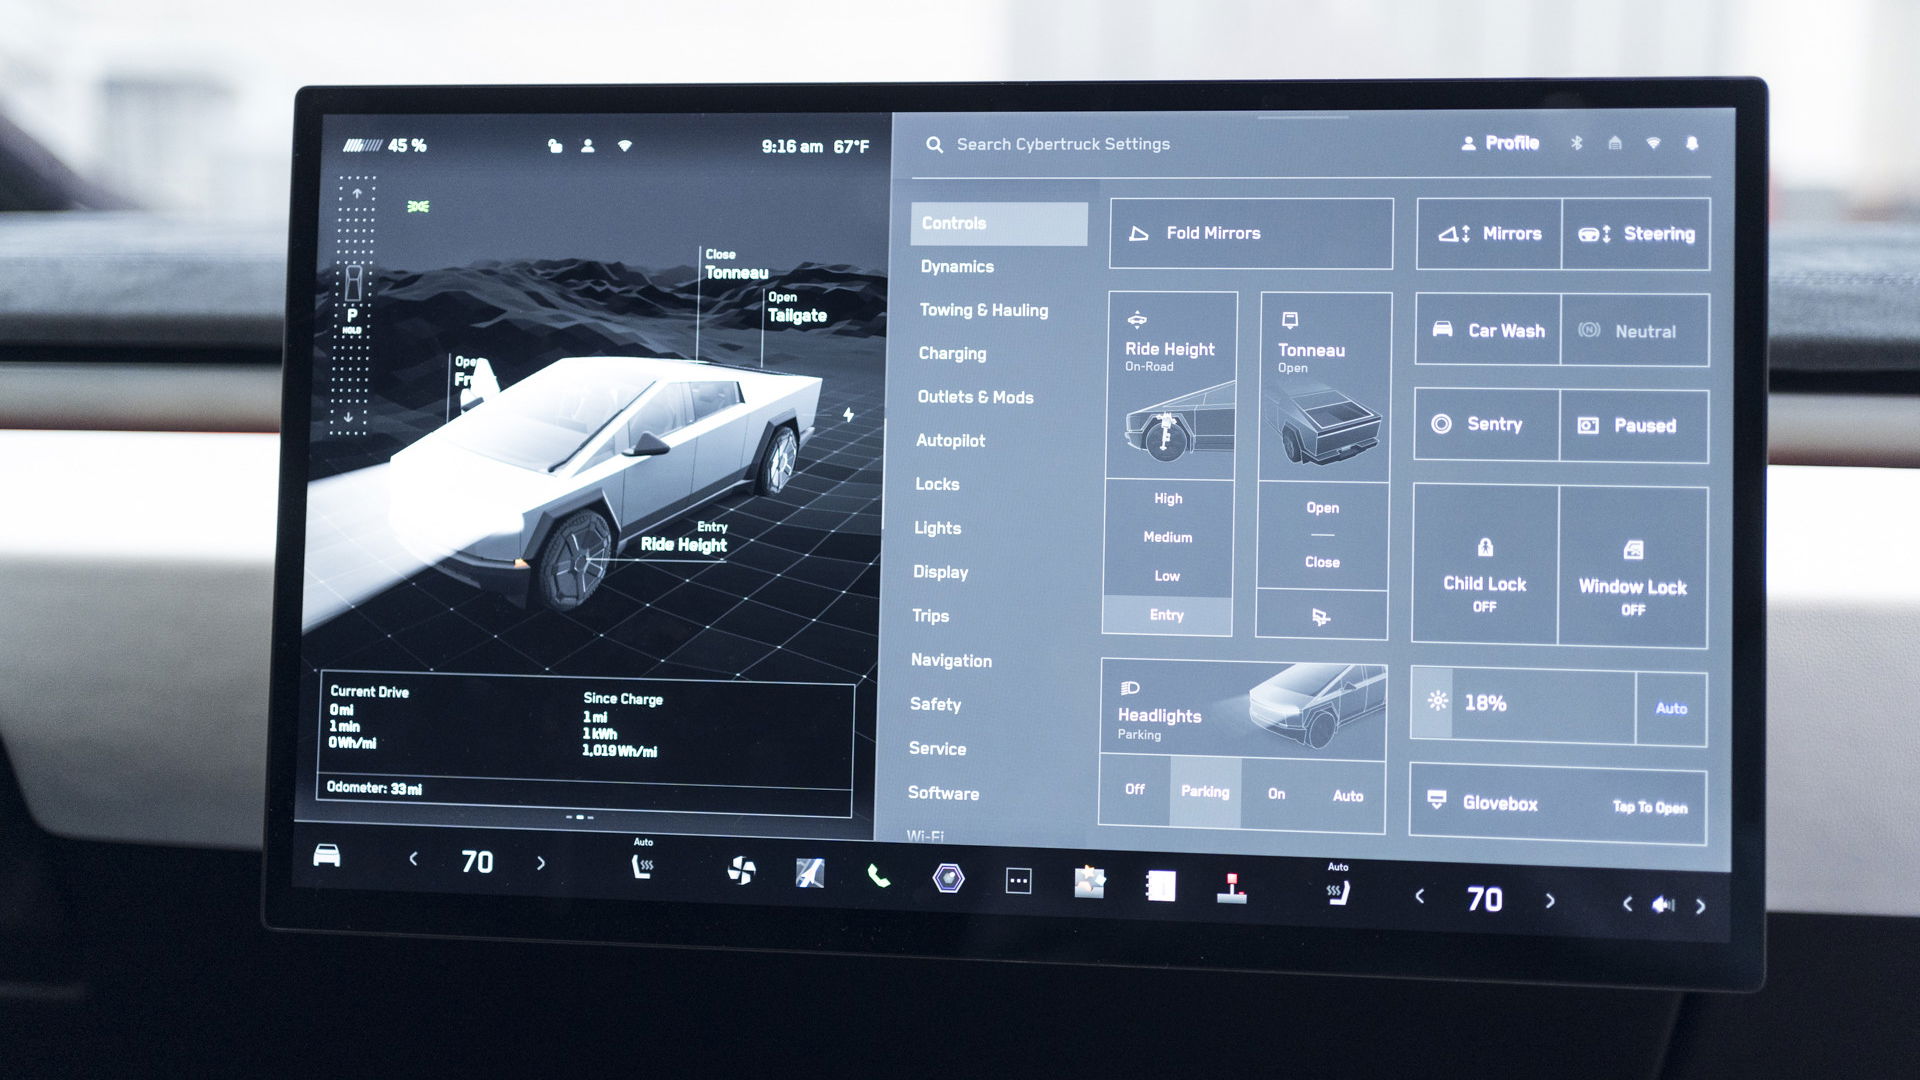Viewport: 1920px width, 1080px height.
Task: Open notifications bell icon
Action: click(1691, 143)
